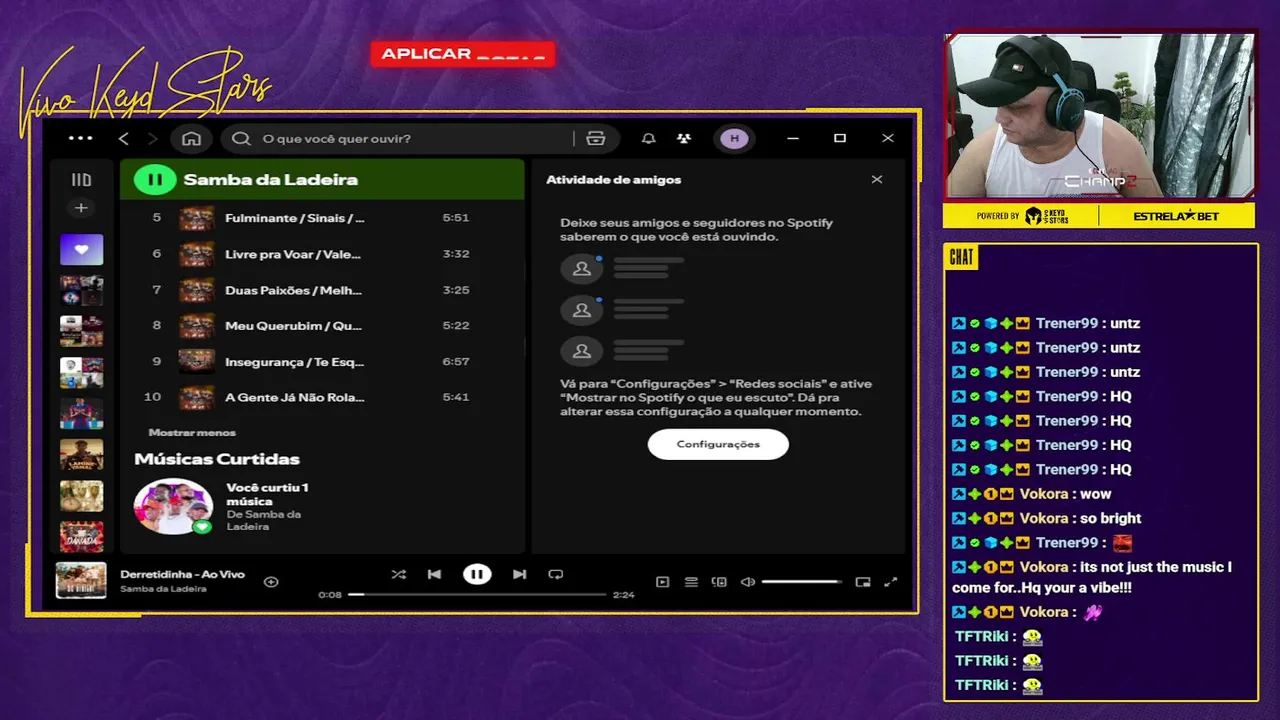1280x720 pixels.
Task: Open the Spotify Home button
Action: tap(191, 138)
